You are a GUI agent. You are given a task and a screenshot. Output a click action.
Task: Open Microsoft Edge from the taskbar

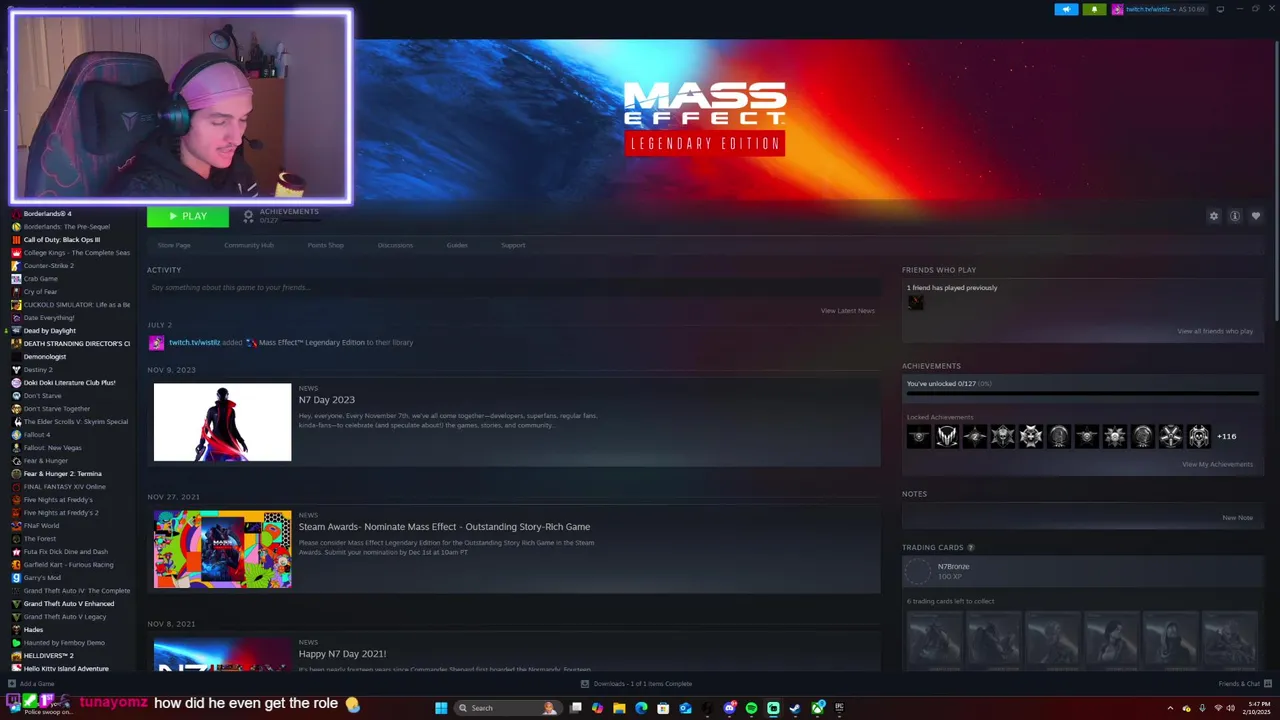click(641, 708)
